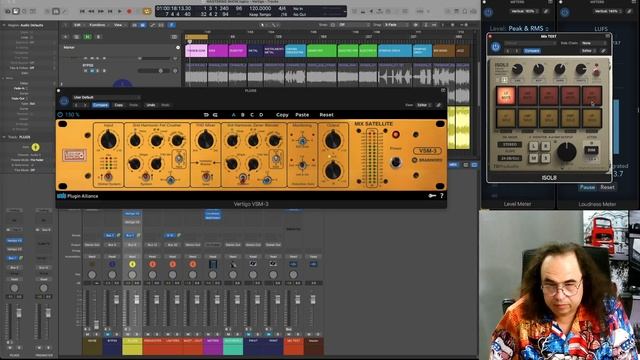Start playback with the transport Play button
Viewport: 640px width, 360px height.
(x=120, y=11)
